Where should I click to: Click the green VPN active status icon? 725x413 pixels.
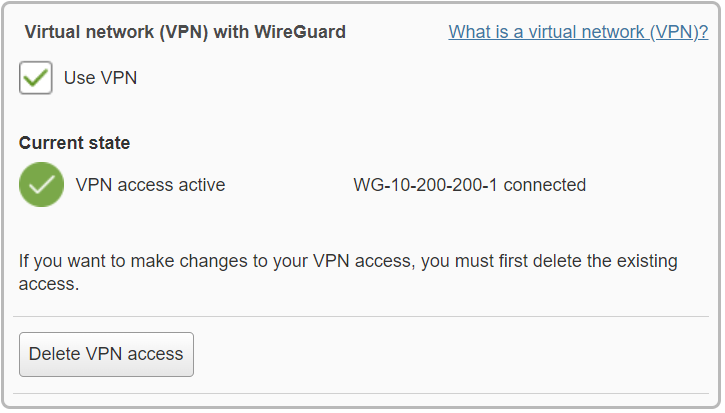[x=42, y=185]
